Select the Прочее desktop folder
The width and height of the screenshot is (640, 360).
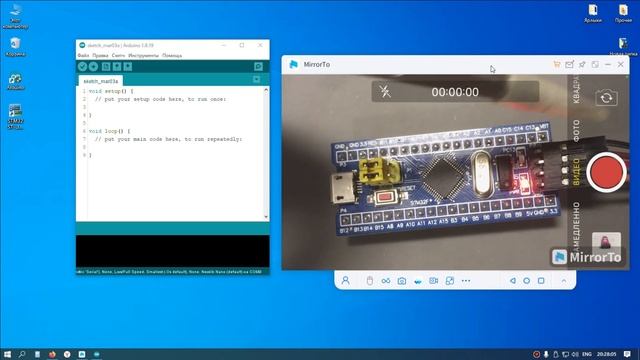click(x=623, y=13)
